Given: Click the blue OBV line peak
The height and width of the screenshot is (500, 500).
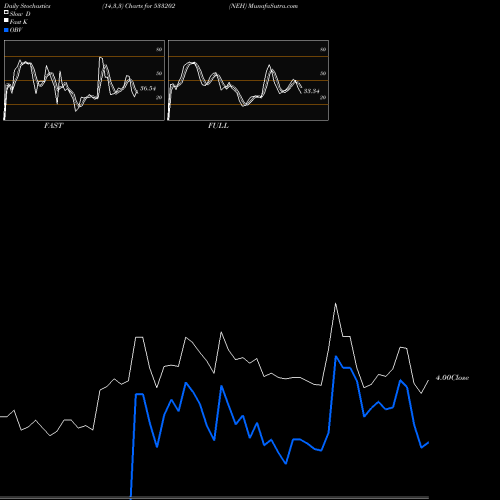Looking at the screenshot, I should coord(336,357).
